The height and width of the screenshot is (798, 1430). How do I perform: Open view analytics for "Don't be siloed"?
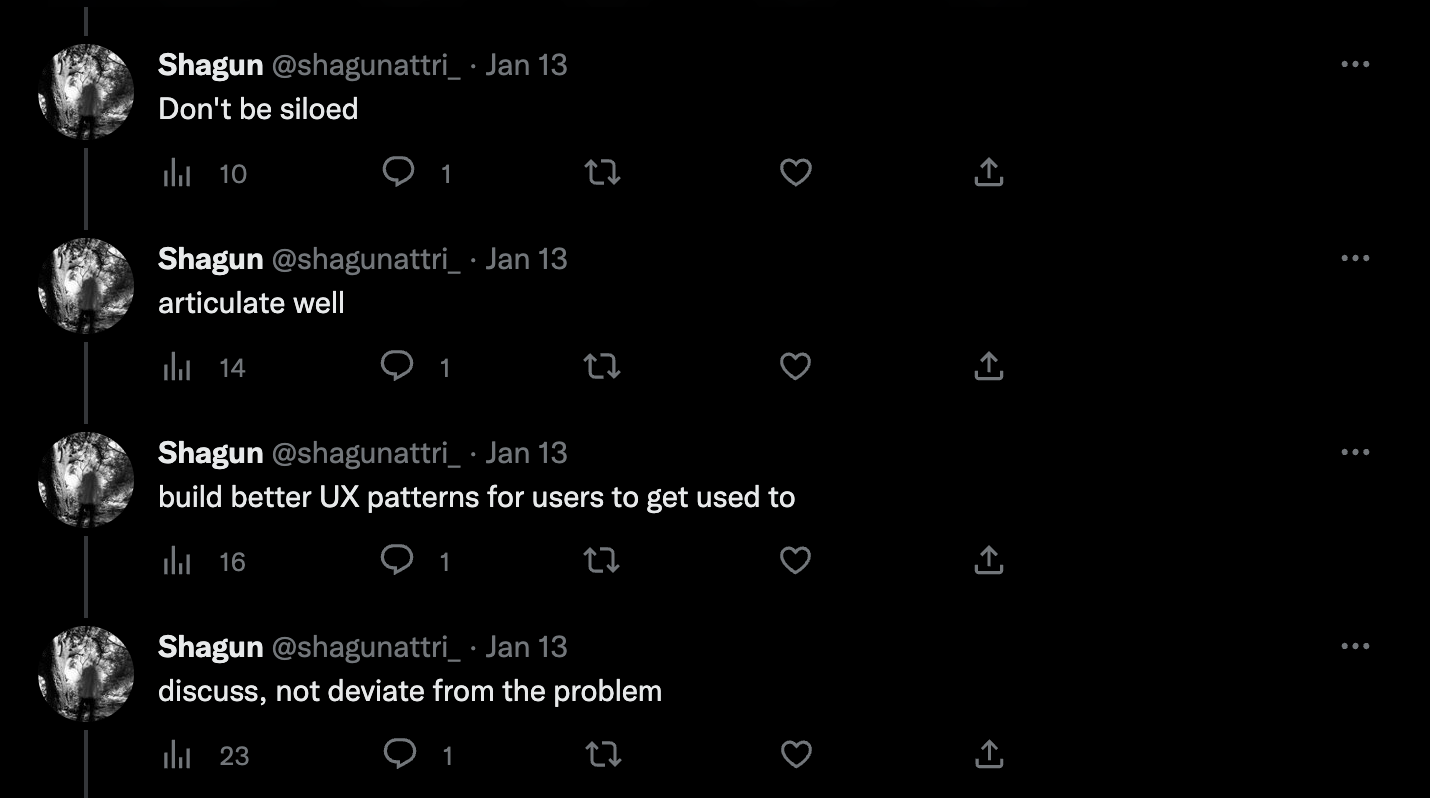coord(177,173)
